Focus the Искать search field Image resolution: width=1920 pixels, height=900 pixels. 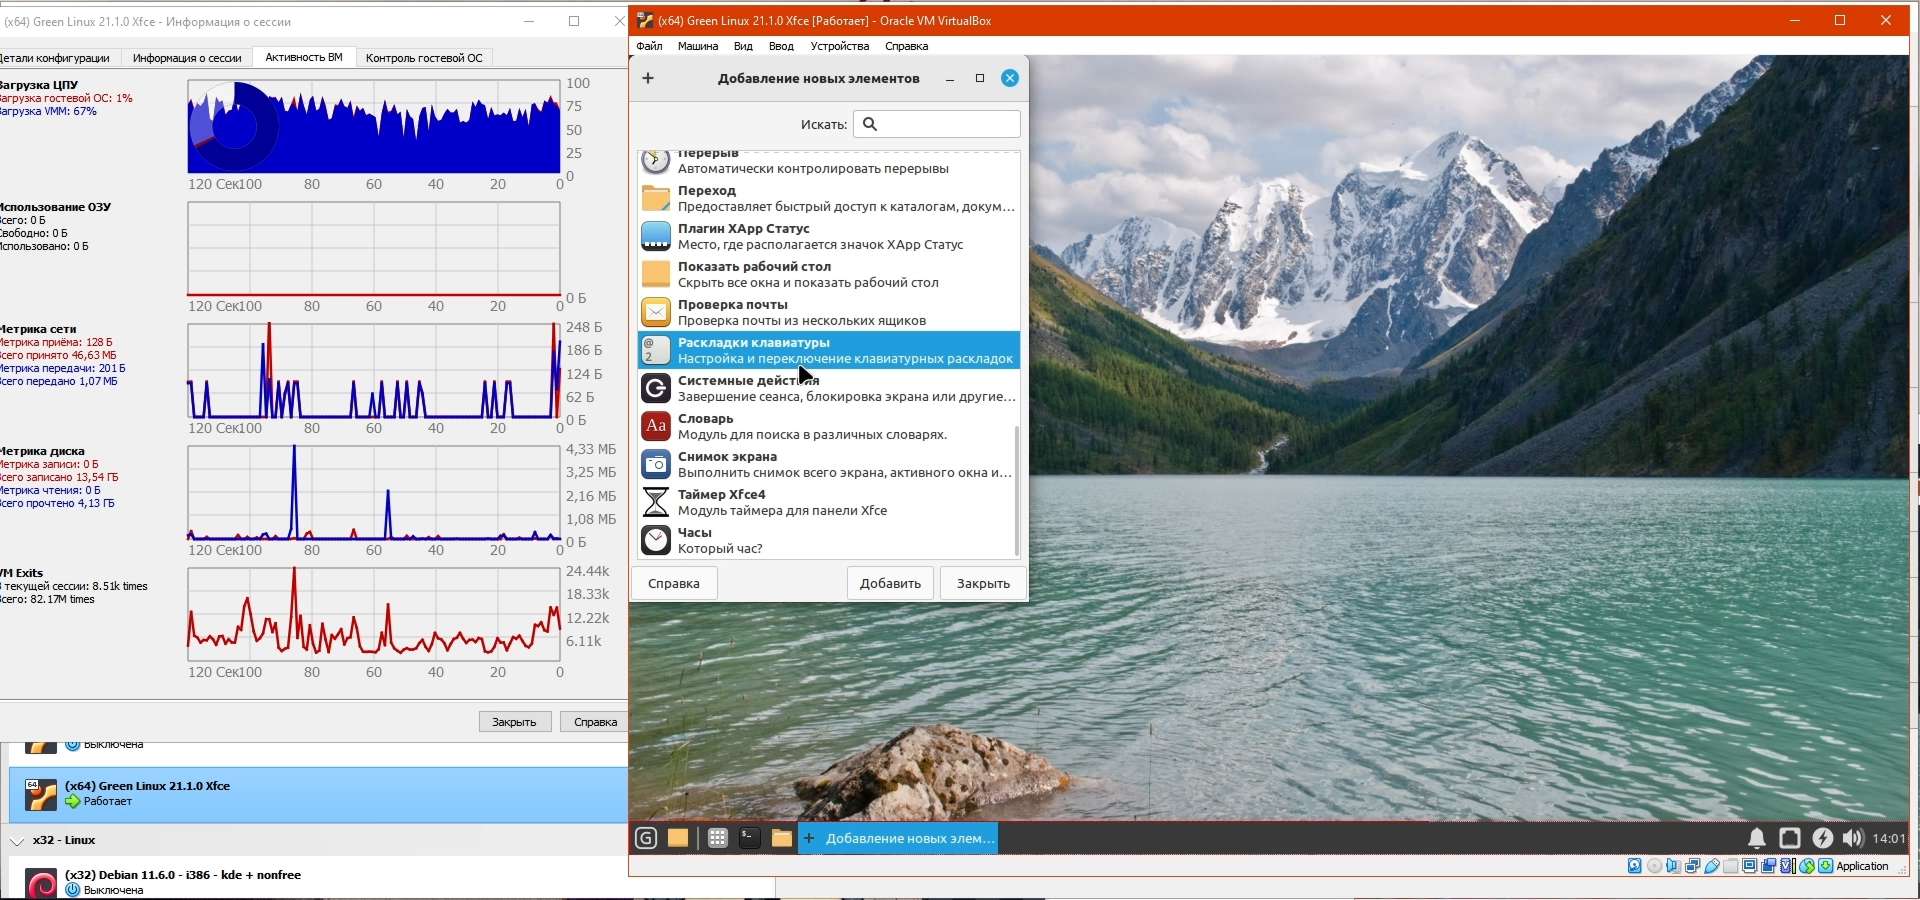[x=937, y=124]
